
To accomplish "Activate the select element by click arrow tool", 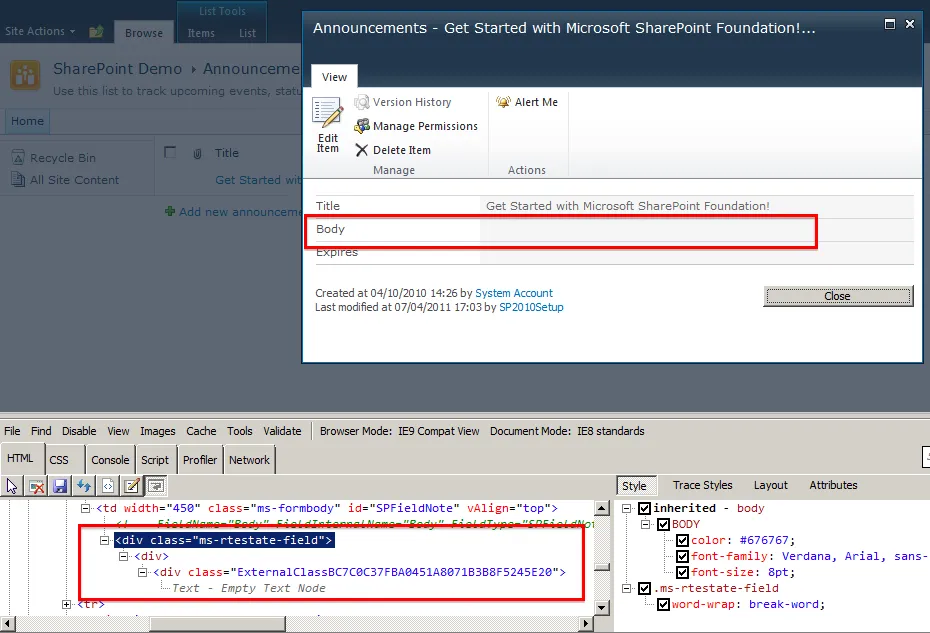I will pyautogui.click(x=12, y=486).
